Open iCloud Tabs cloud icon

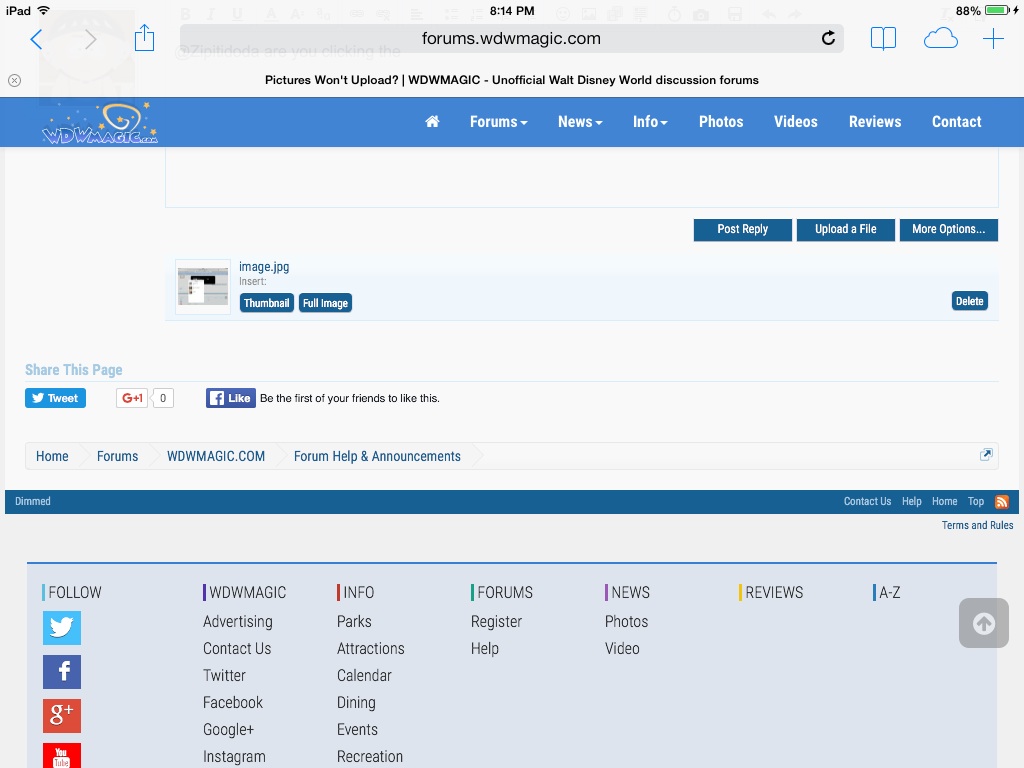[x=940, y=39]
